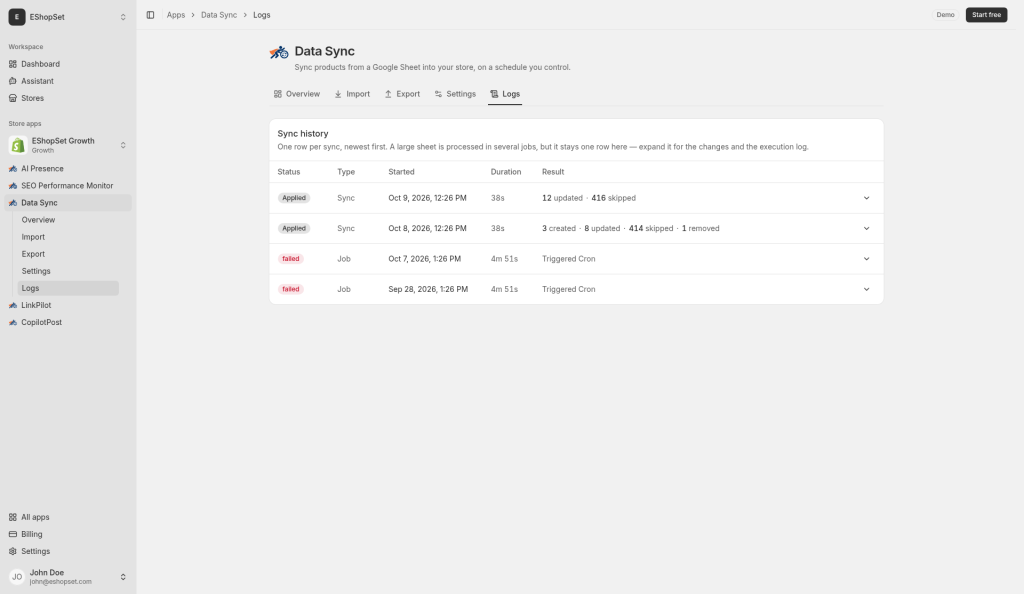Switch to the Import tab
Screen dimensions: 1024x594
pos(352,94)
